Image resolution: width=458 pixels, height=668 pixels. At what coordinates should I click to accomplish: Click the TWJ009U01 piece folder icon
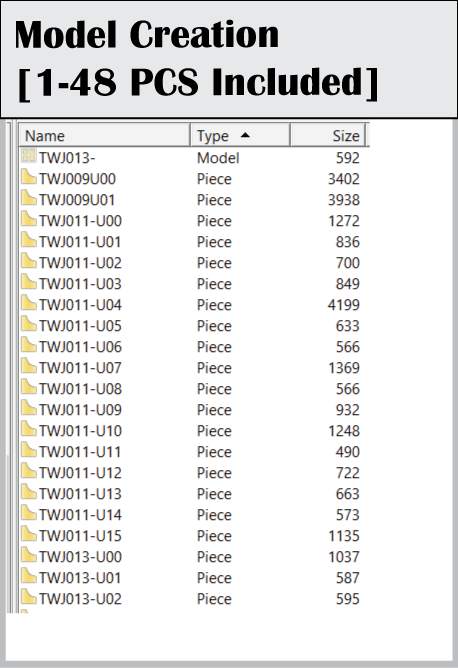[x=29, y=198]
